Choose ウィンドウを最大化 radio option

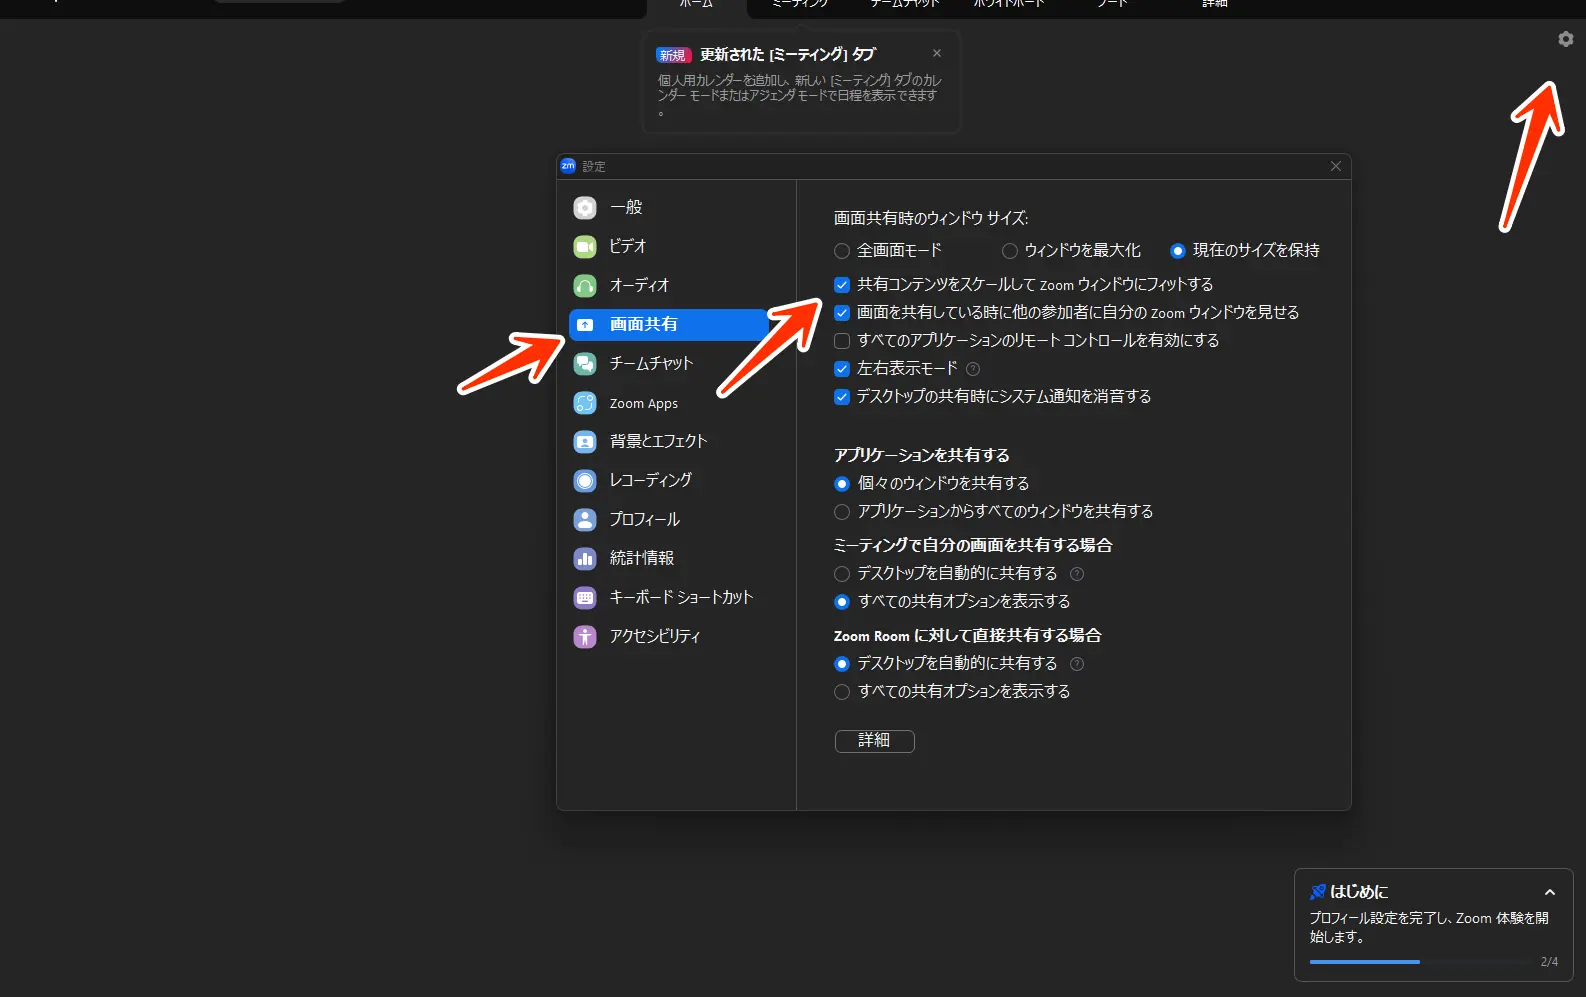(x=1010, y=251)
